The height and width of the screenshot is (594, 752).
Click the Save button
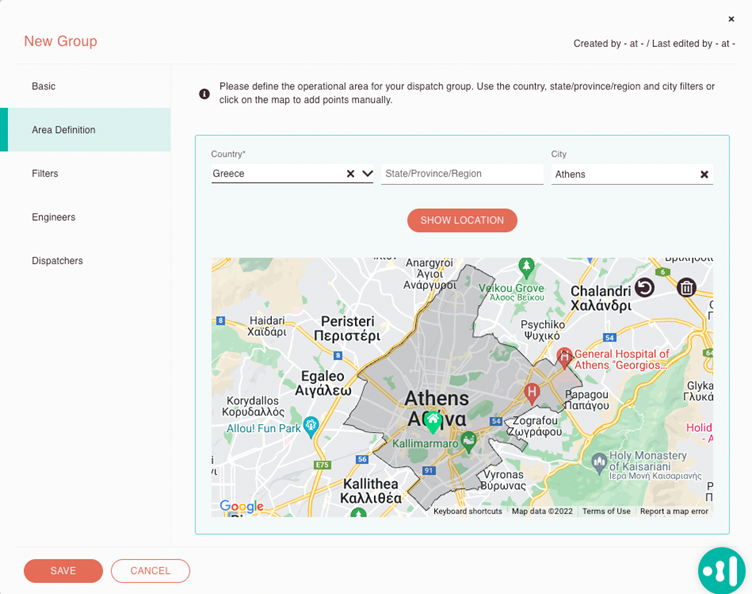(63, 571)
